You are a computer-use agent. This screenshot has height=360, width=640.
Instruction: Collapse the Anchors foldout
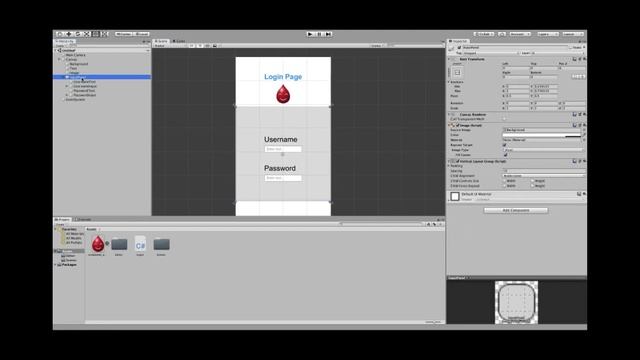449,82
